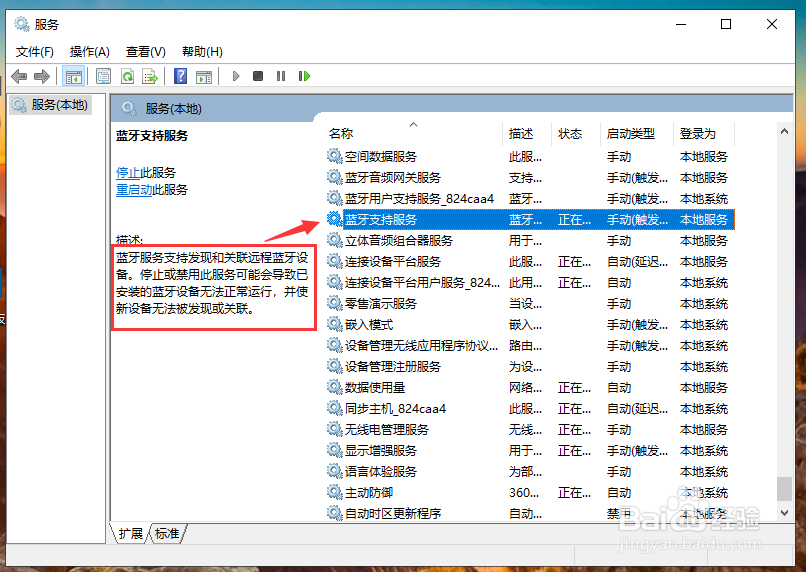
Task: Click 自动(延迟... startup type of 同步主机
Action: click(637, 409)
